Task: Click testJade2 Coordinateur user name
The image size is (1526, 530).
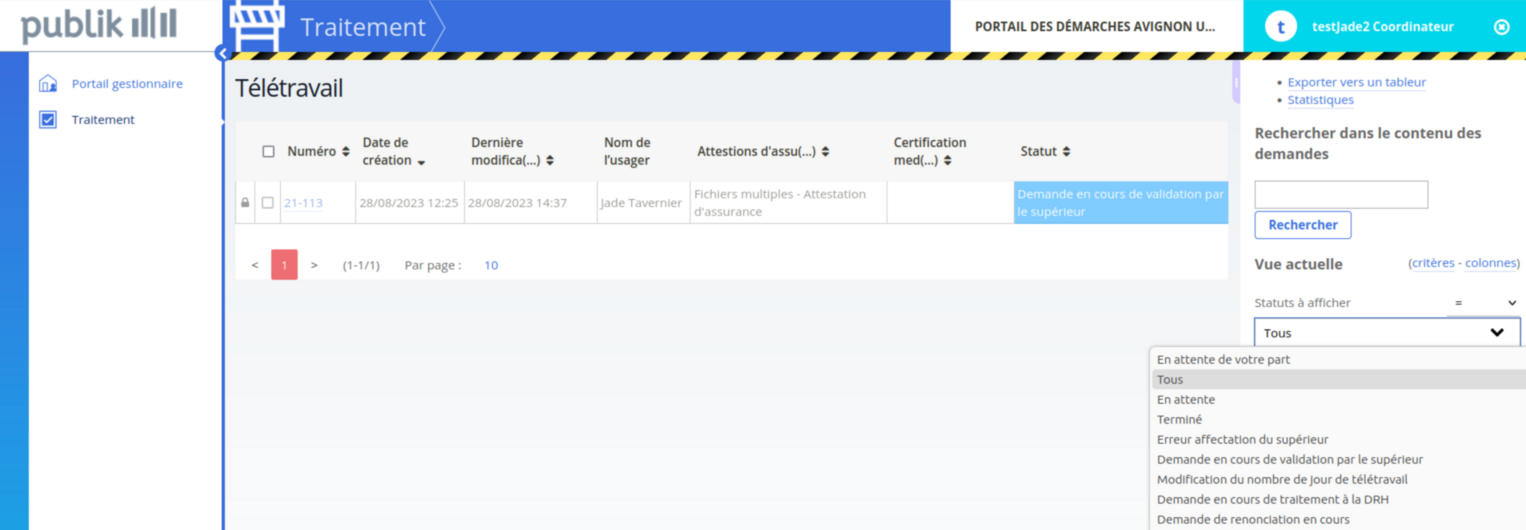Action: coord(1382,27)
